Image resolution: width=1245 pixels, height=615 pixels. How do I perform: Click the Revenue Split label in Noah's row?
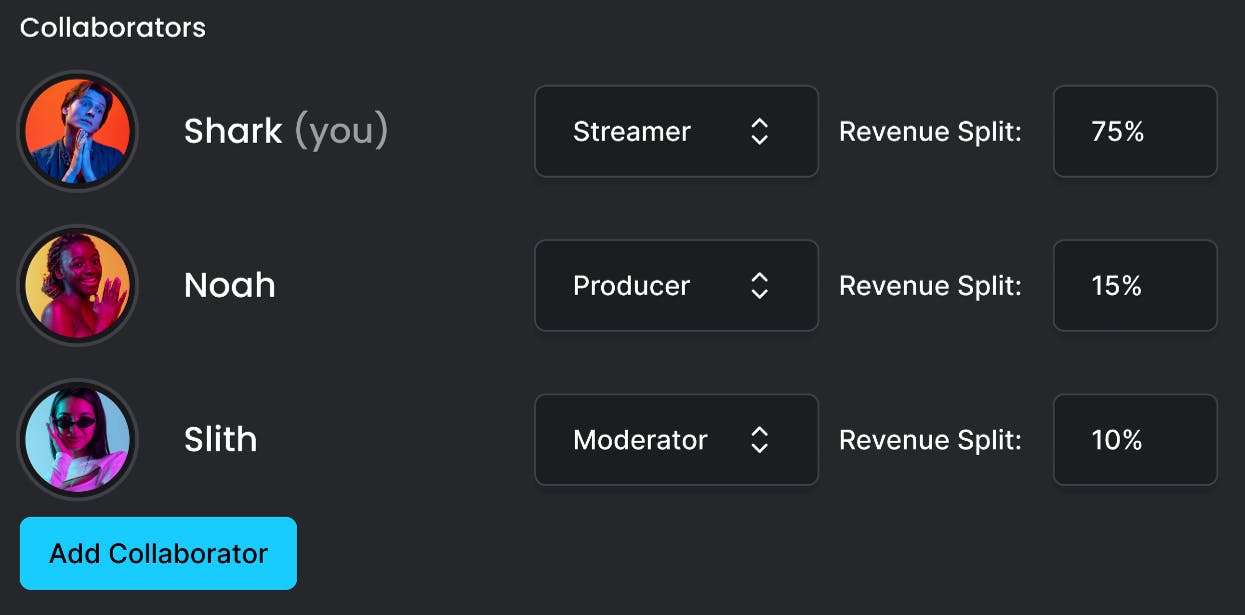tap(930, 286)
